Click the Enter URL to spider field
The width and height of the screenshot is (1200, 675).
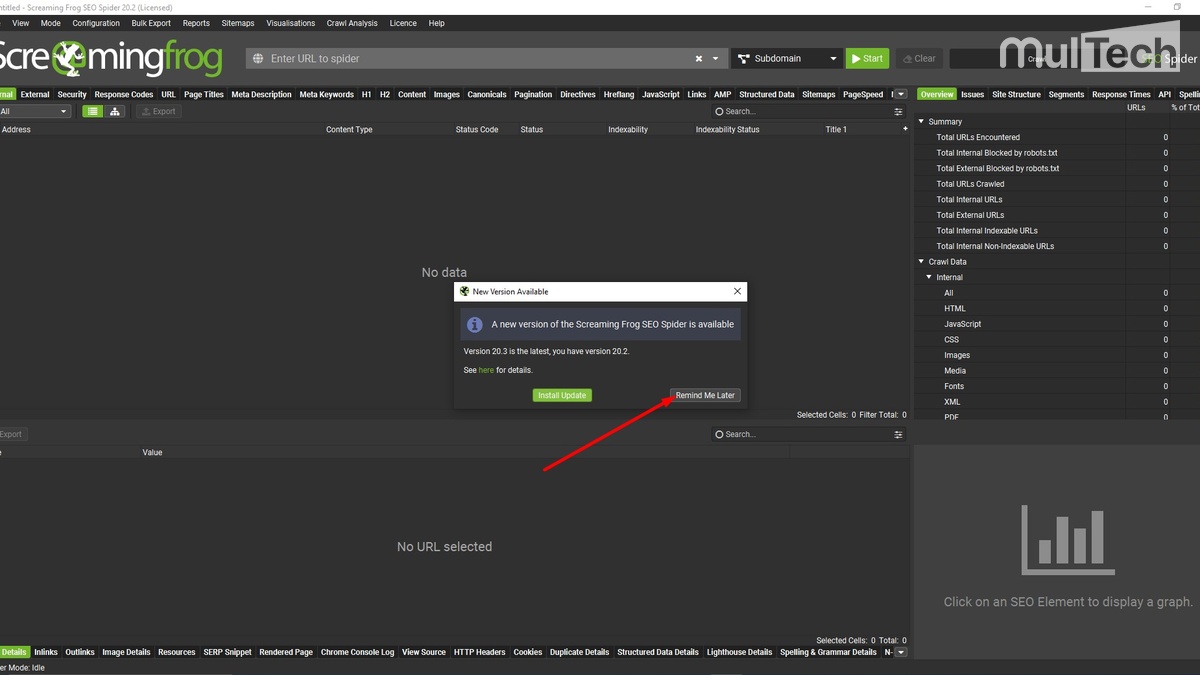pos(470,59)
